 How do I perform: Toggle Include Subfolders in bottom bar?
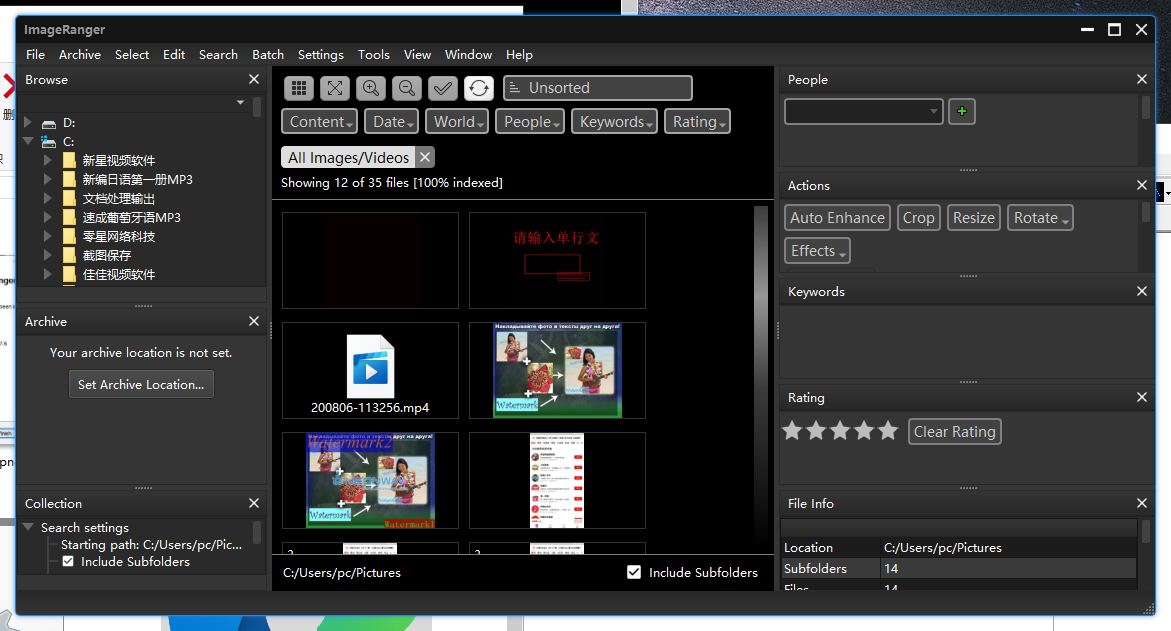634,572
